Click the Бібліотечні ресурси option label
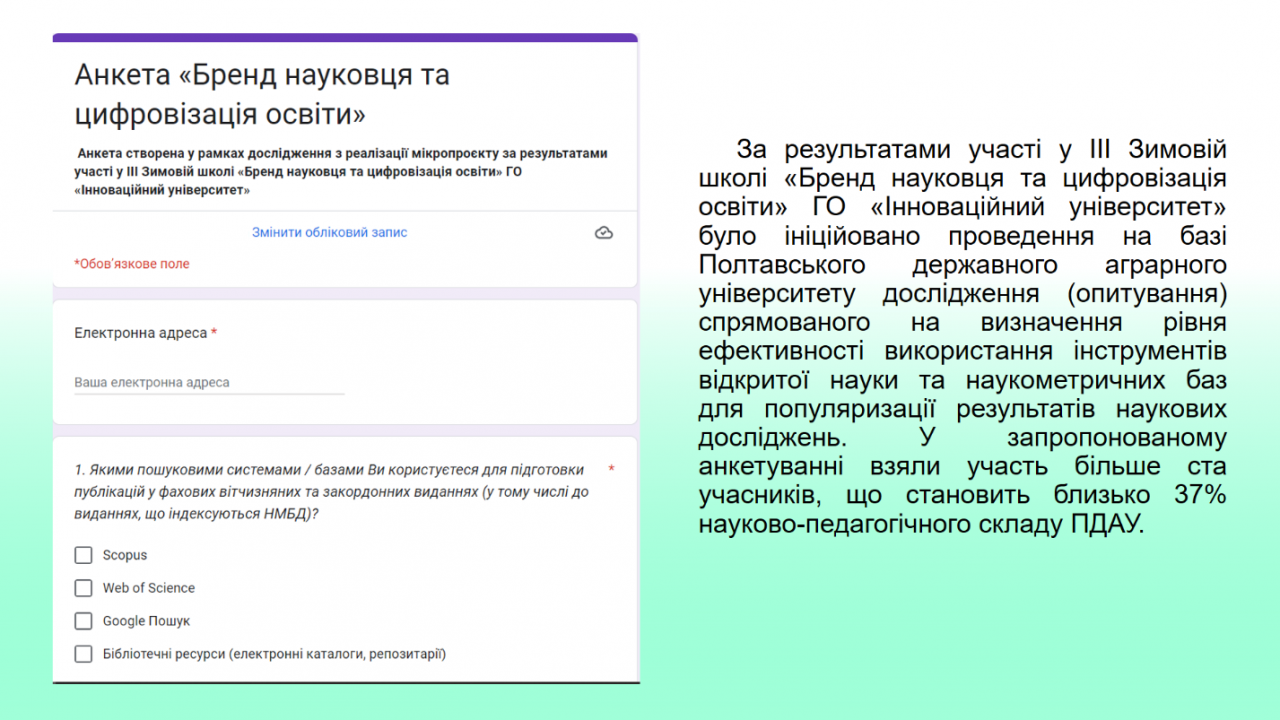1280x720 pixels. (x=274, y=654)
